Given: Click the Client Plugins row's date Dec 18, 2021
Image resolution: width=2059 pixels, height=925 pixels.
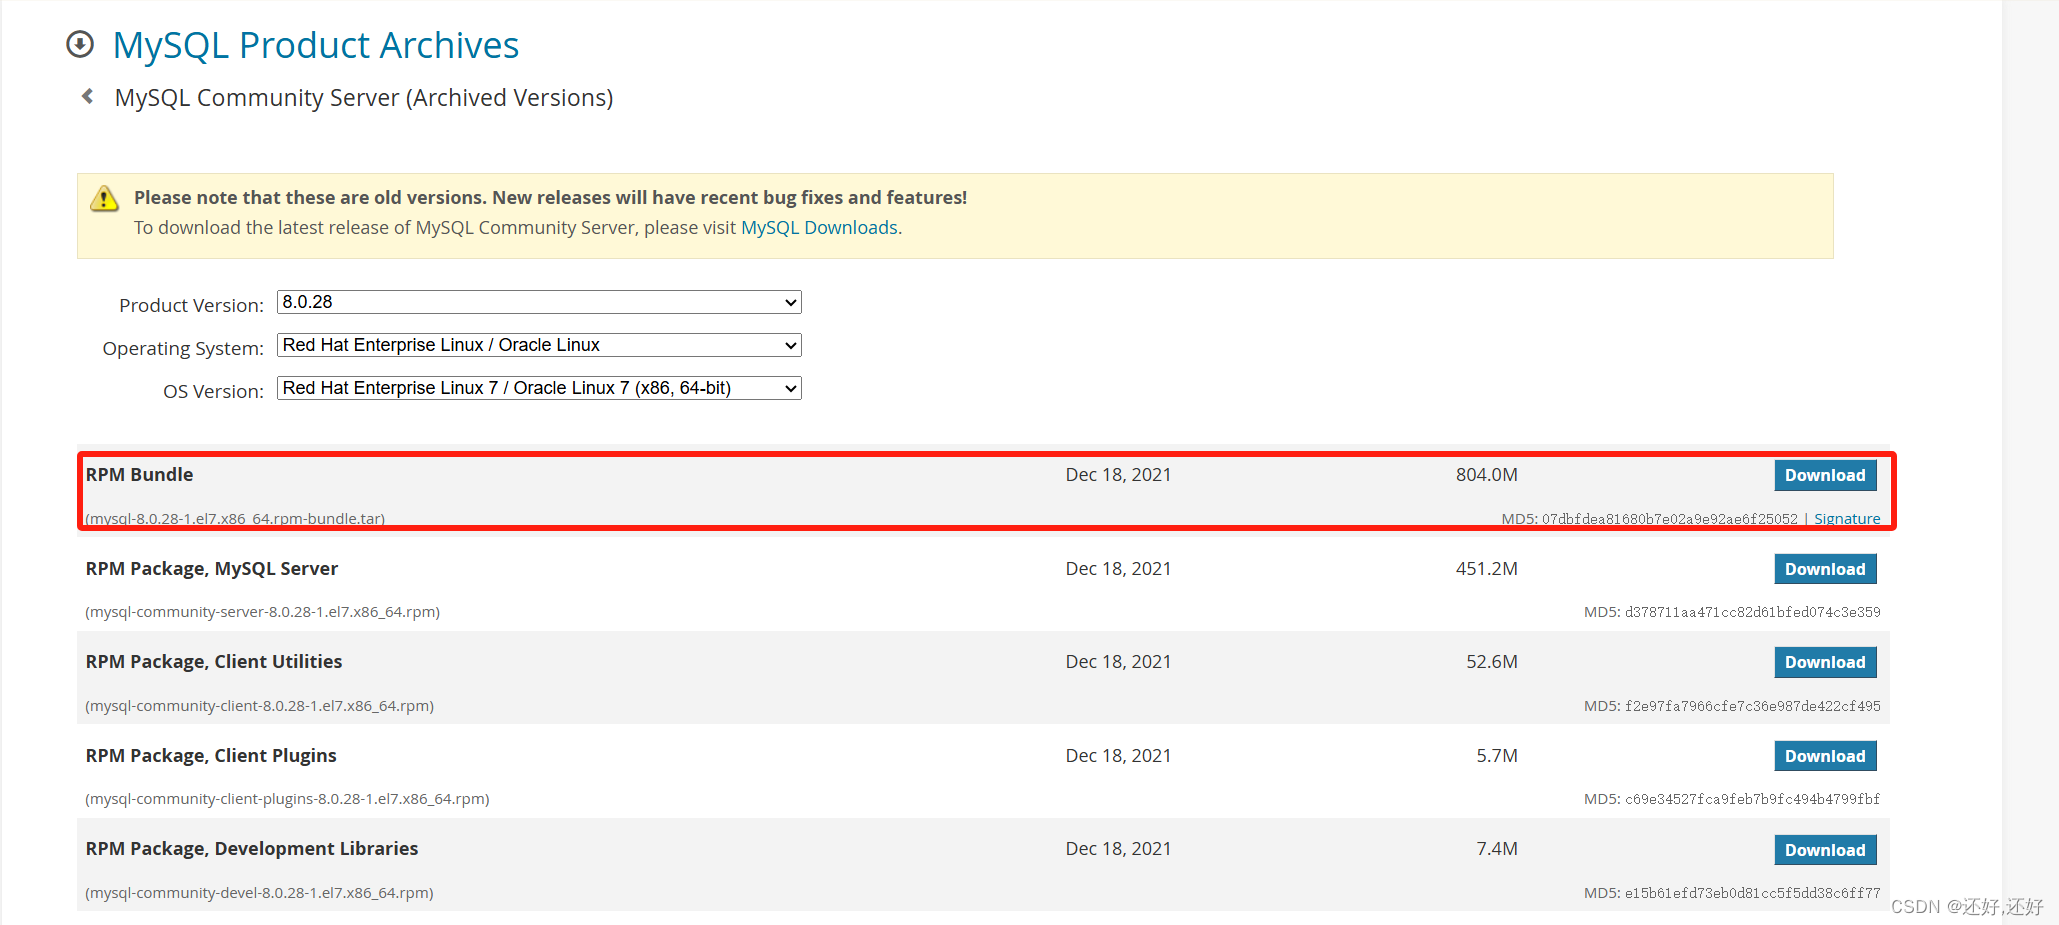Looking at the screenshot, I should [x=1118, y=756].
